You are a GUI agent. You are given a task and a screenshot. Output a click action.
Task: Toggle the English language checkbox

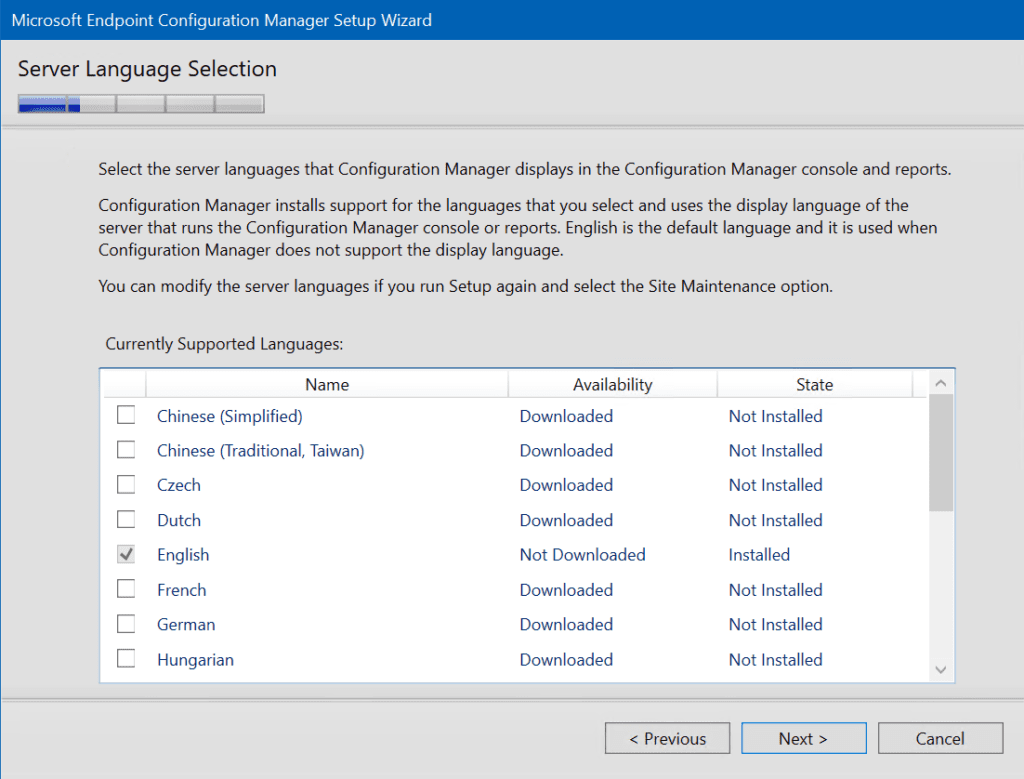(126, 554)
